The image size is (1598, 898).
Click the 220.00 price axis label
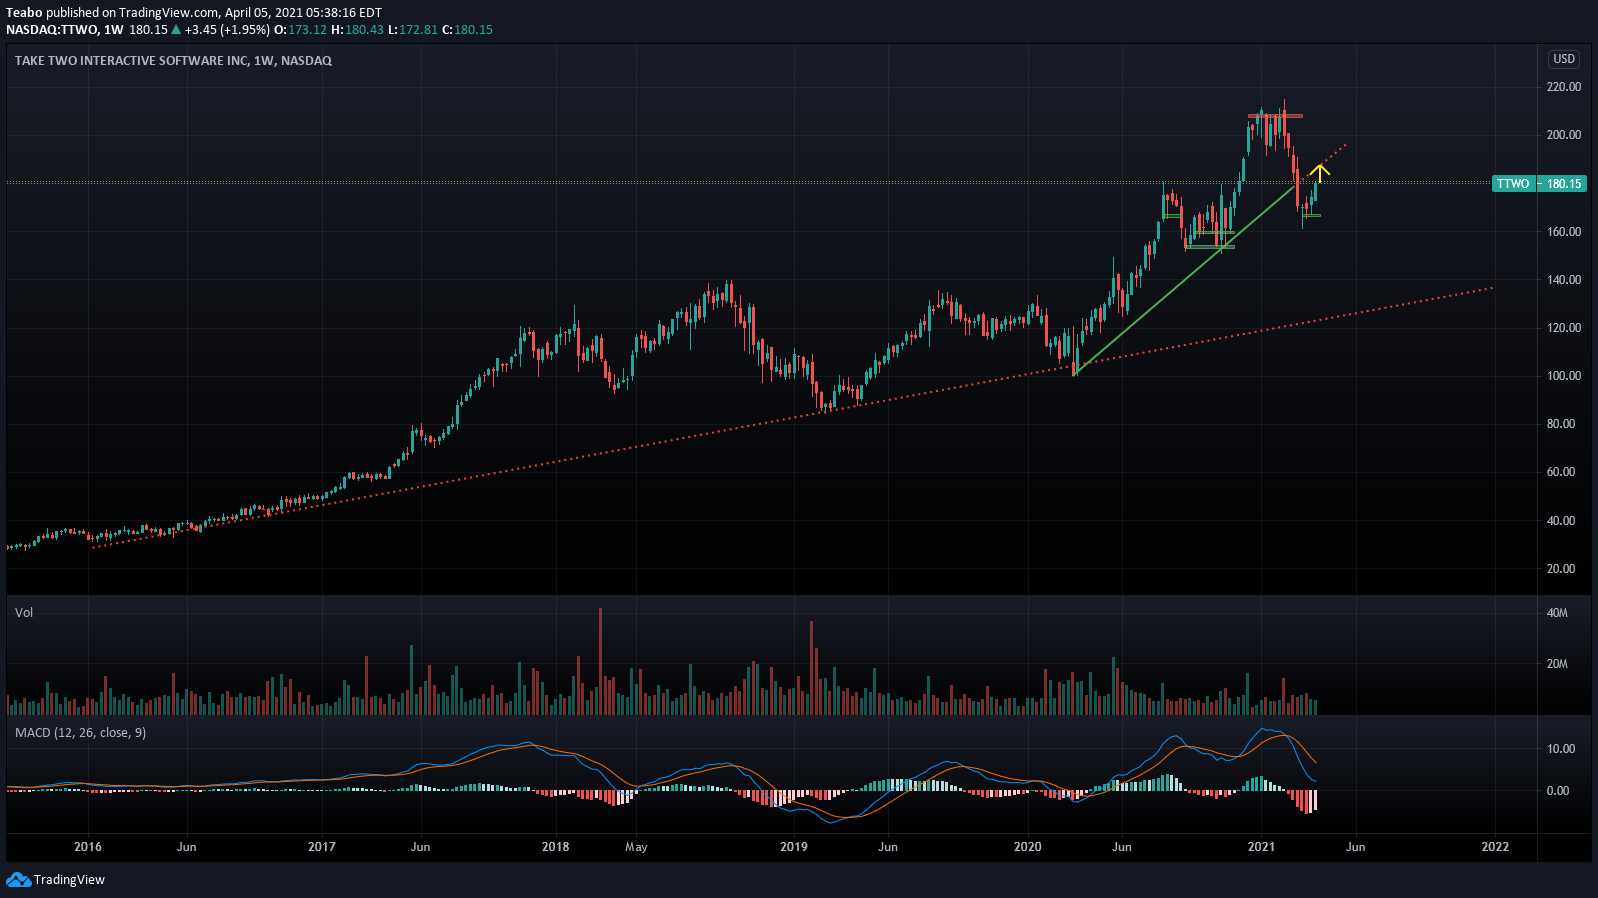pyautogui.click(x=1564, y=87)
